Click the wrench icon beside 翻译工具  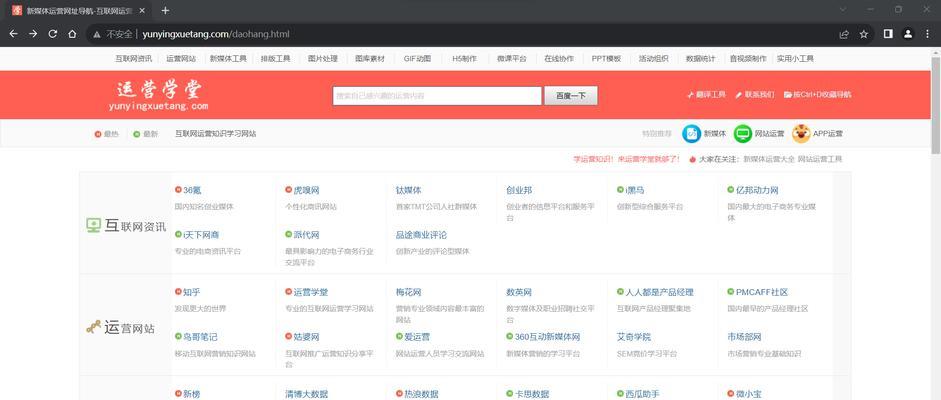pyautogui.click(x=691, y=95)
